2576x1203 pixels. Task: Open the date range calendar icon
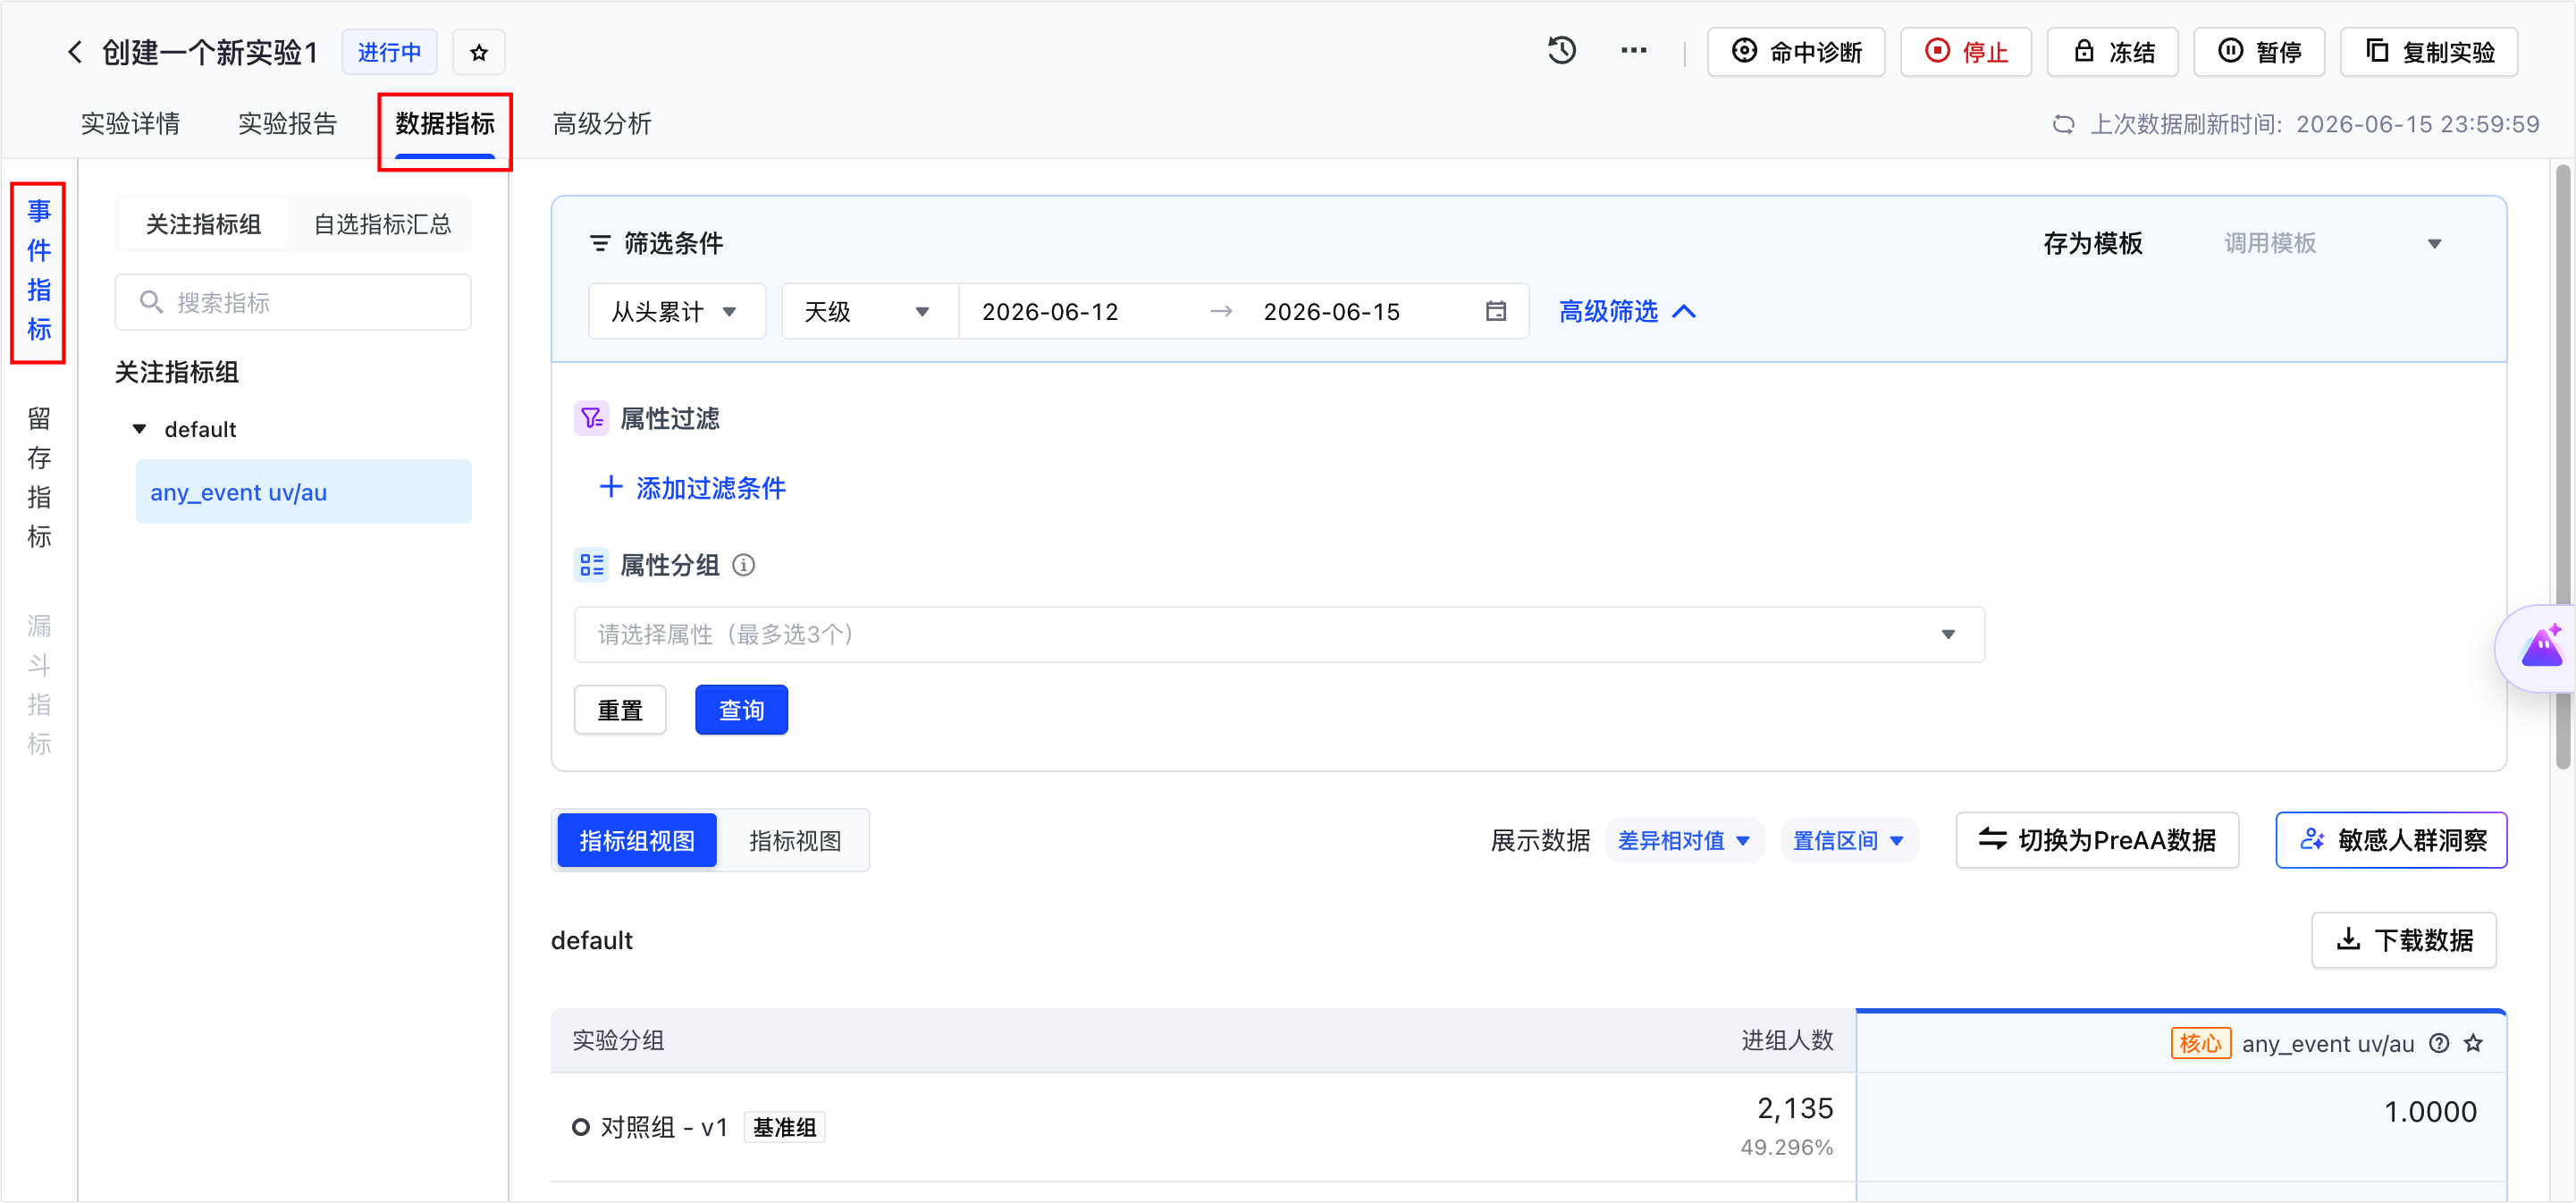click(x=1496, y=311)
